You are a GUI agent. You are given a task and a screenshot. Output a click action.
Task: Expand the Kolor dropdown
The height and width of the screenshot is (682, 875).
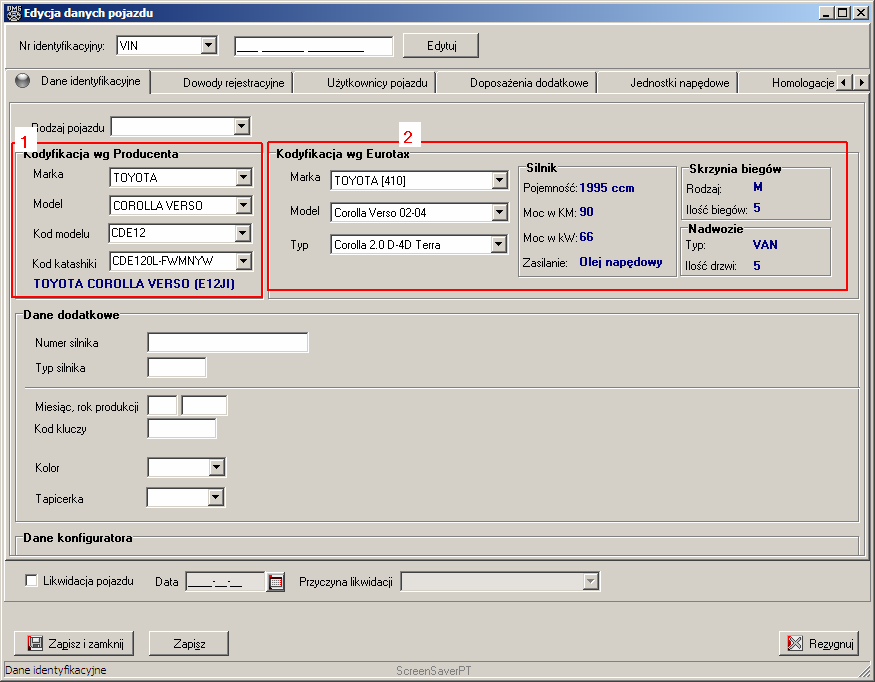tap(217, 467)
